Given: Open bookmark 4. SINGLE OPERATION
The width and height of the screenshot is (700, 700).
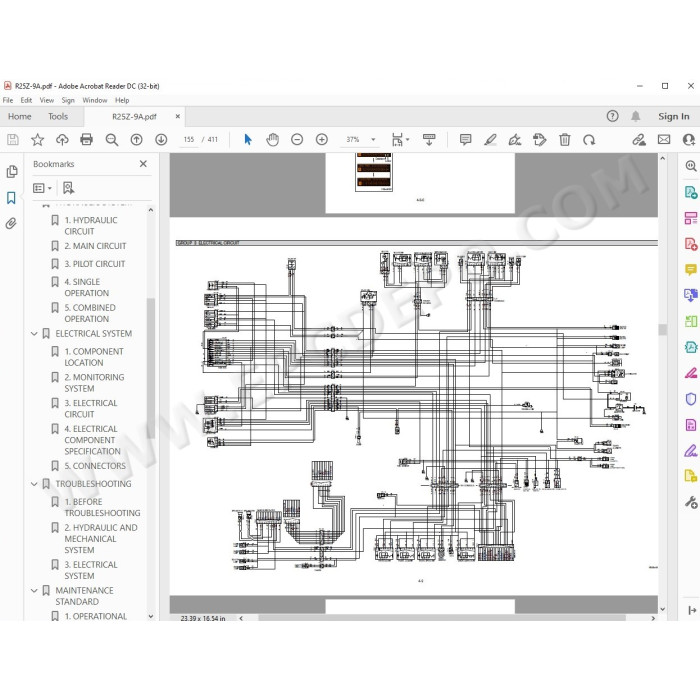Looking at the screenshot, I should click(87, 287).
